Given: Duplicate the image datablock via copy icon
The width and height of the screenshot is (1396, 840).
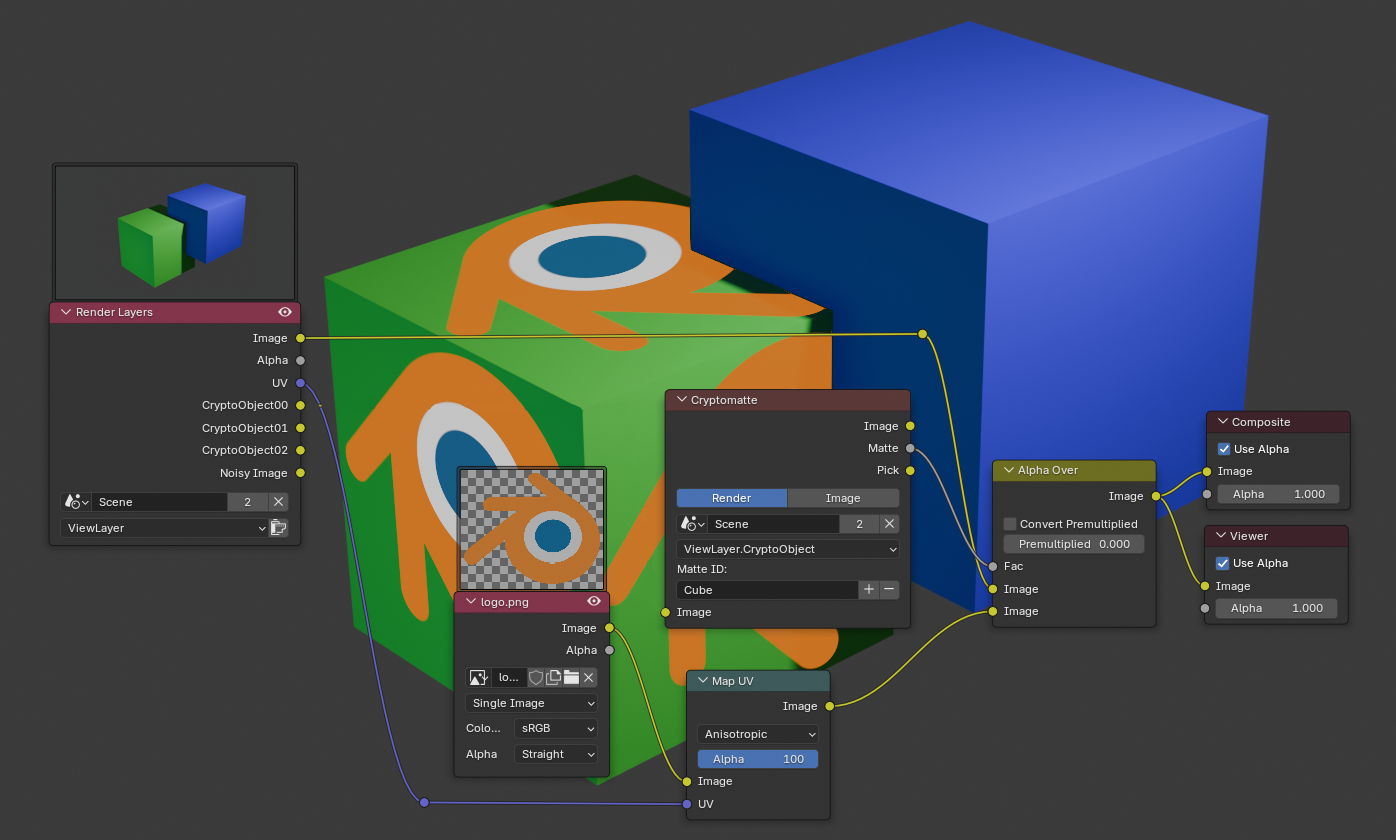Looking at the screenshot, I should (x=554, y=677).
